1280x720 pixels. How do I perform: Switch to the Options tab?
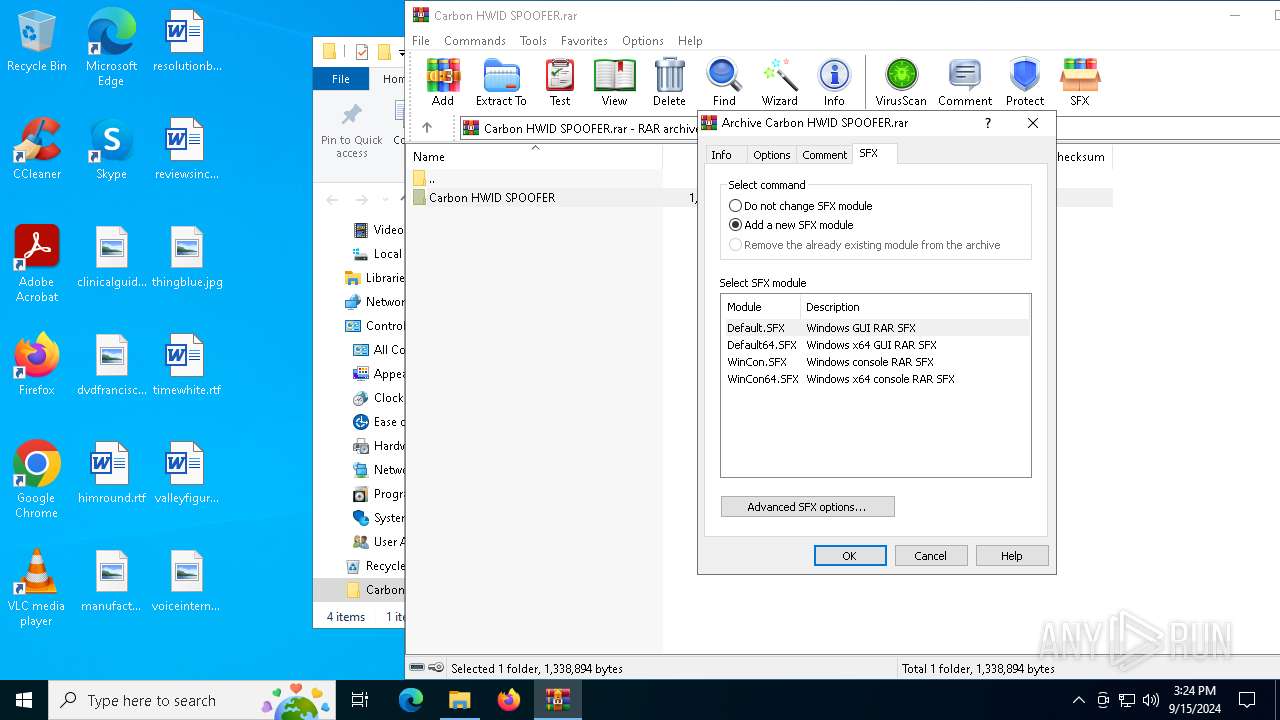click(x=771, y=155)
